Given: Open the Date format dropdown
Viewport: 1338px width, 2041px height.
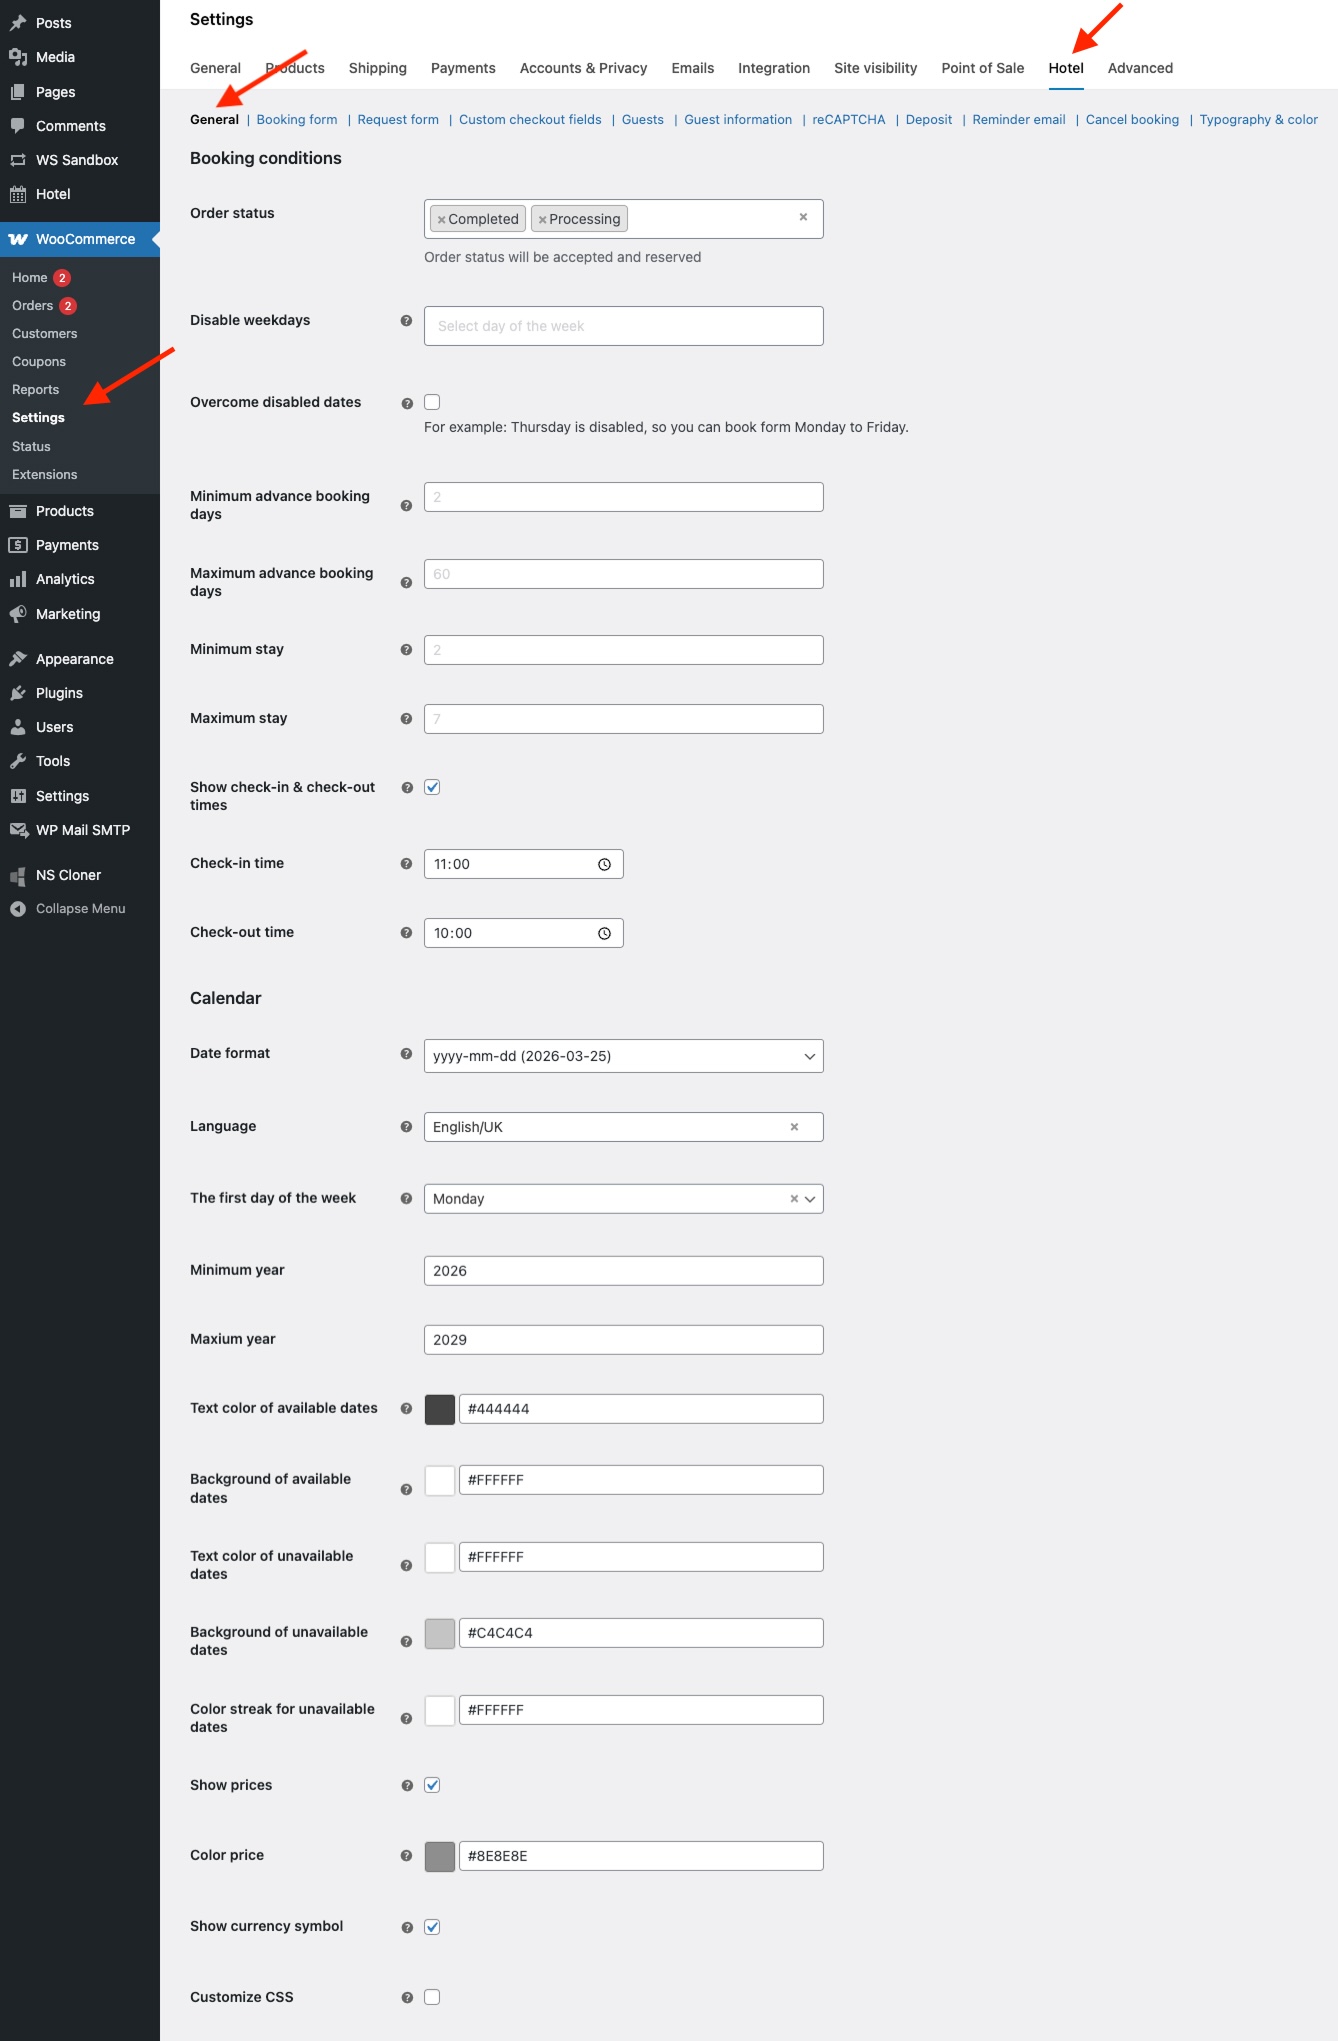Looking at the screenshot, I should [623, 1056].
